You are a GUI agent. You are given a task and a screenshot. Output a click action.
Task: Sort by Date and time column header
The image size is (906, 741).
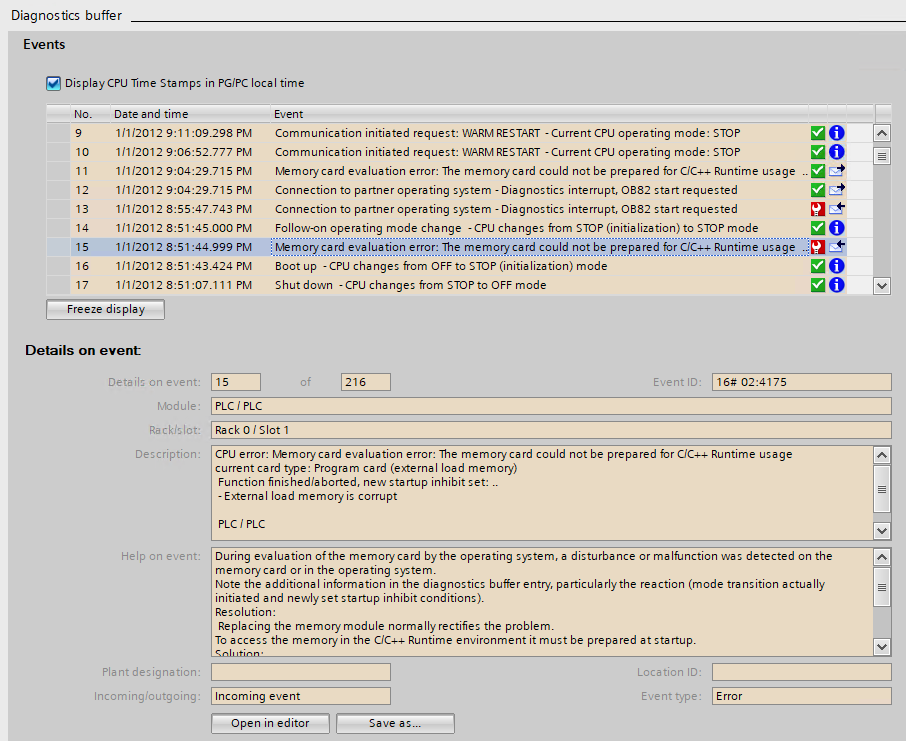[x=151, y=114]
